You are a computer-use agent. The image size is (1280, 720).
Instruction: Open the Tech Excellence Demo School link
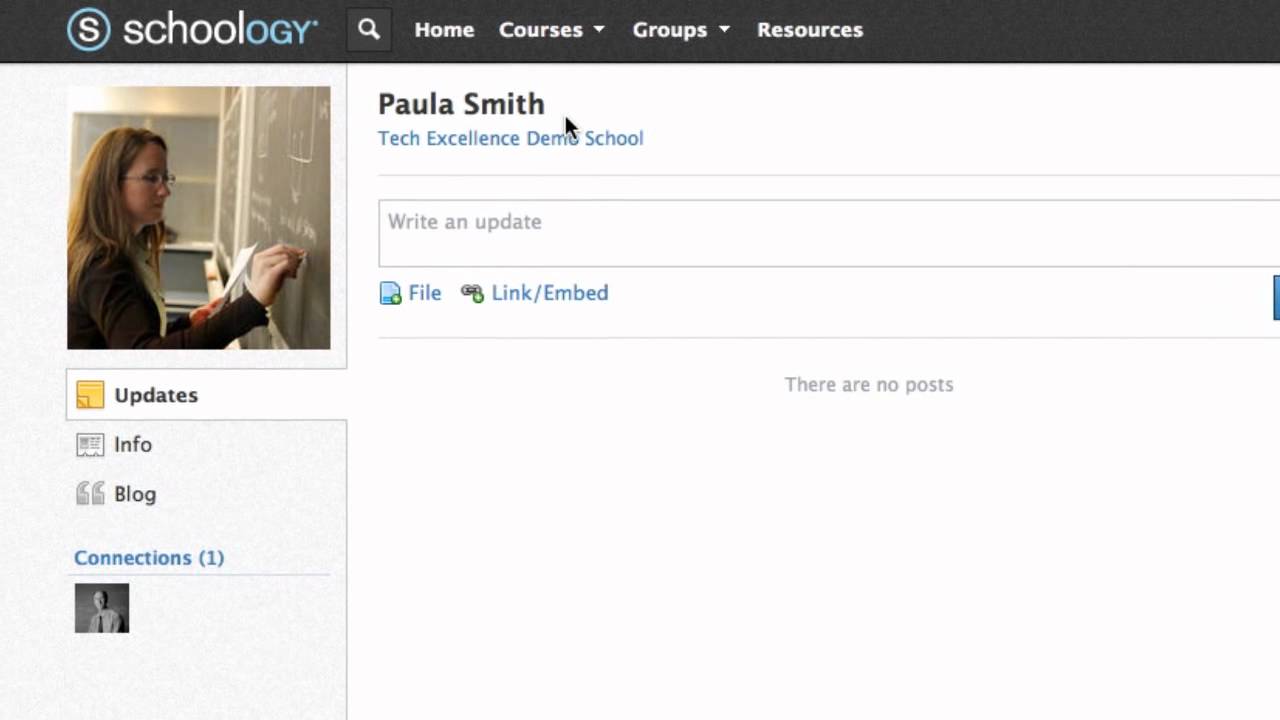coord(510,138)
